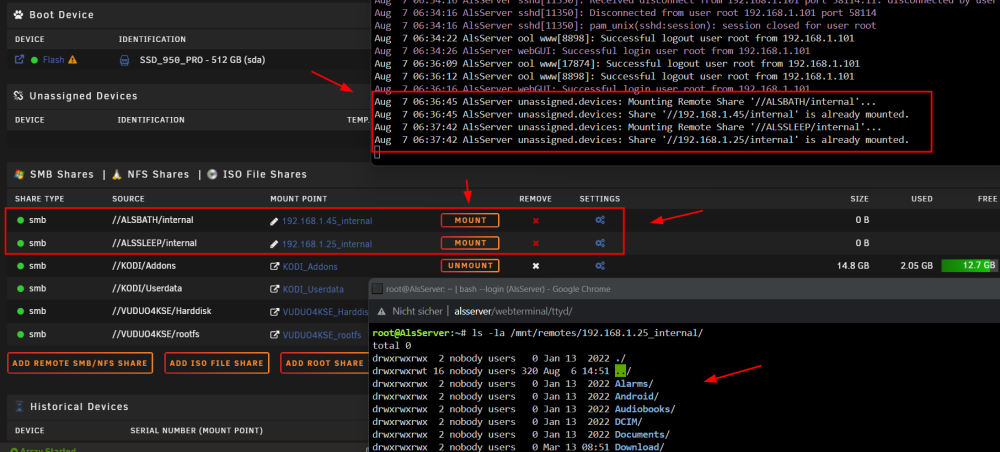Click the SSD_950_PRO - 512 GB (sda) text

[x=202, y=61]
